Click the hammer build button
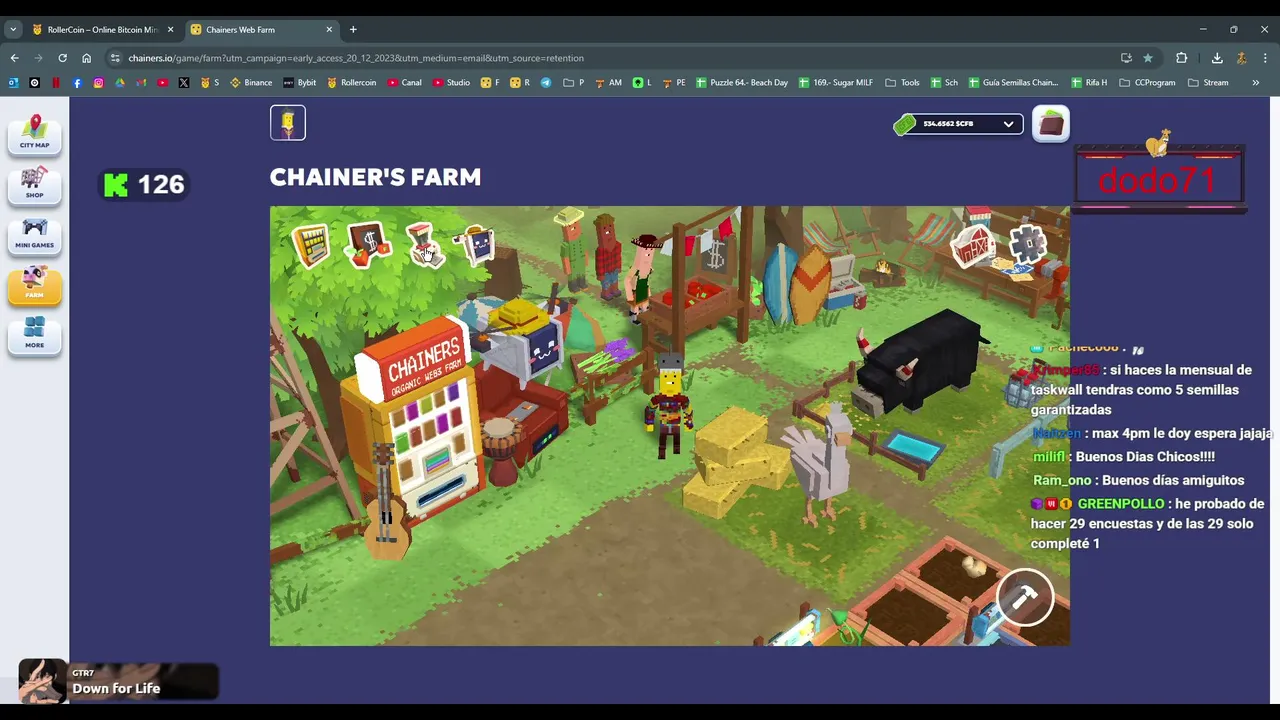 (1025, 598)
